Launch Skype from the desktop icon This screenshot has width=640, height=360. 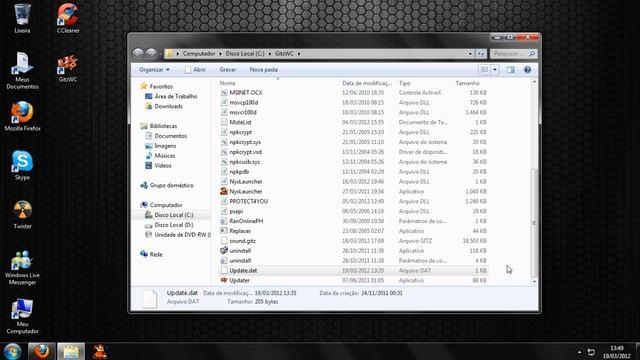coord(22,165)
